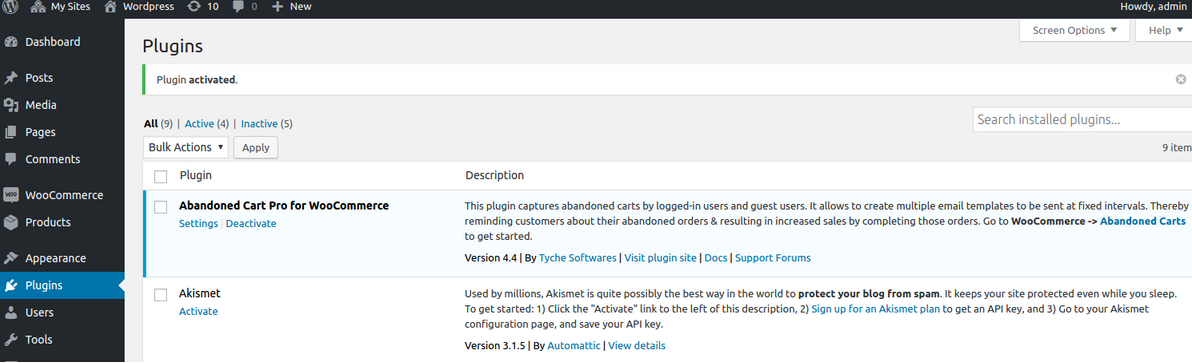This screenshot has width=1192, height=363.
Task: Activate the Akismet plugin
Action: pyautogui.click(x=198, y=311)
